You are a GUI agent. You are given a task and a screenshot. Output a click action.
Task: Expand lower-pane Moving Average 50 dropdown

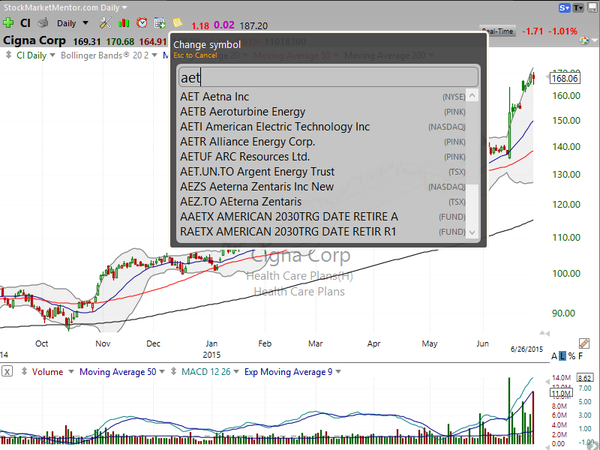[162, 372]
